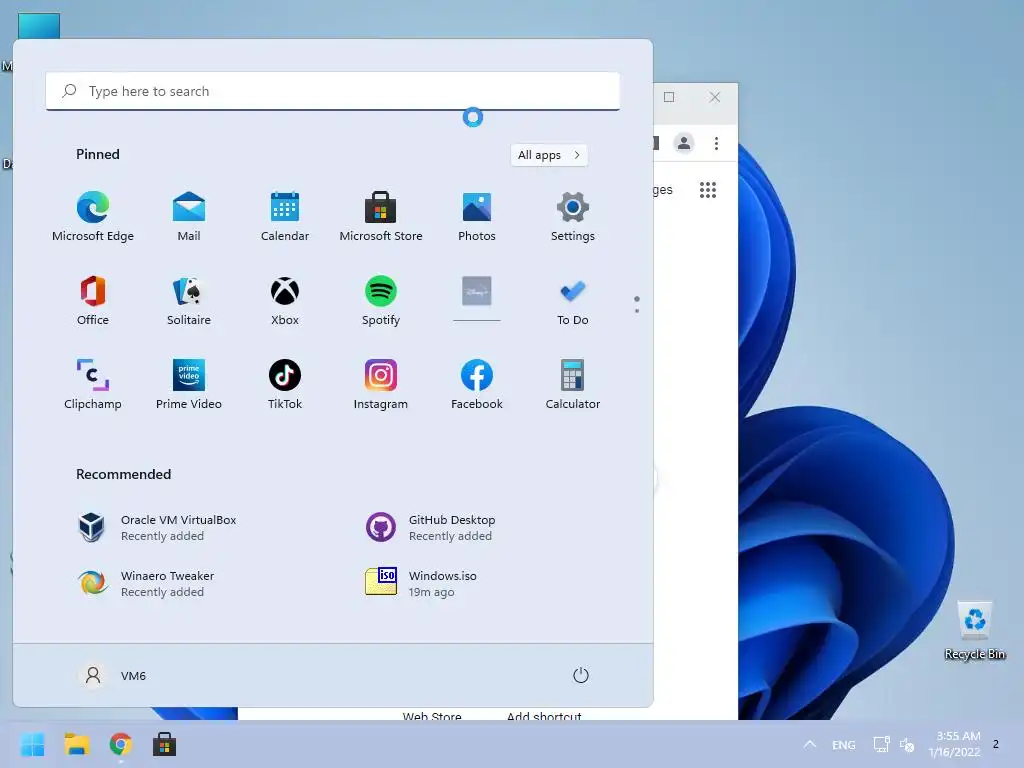
Task: Expand the All apps list
Action: 549,155
